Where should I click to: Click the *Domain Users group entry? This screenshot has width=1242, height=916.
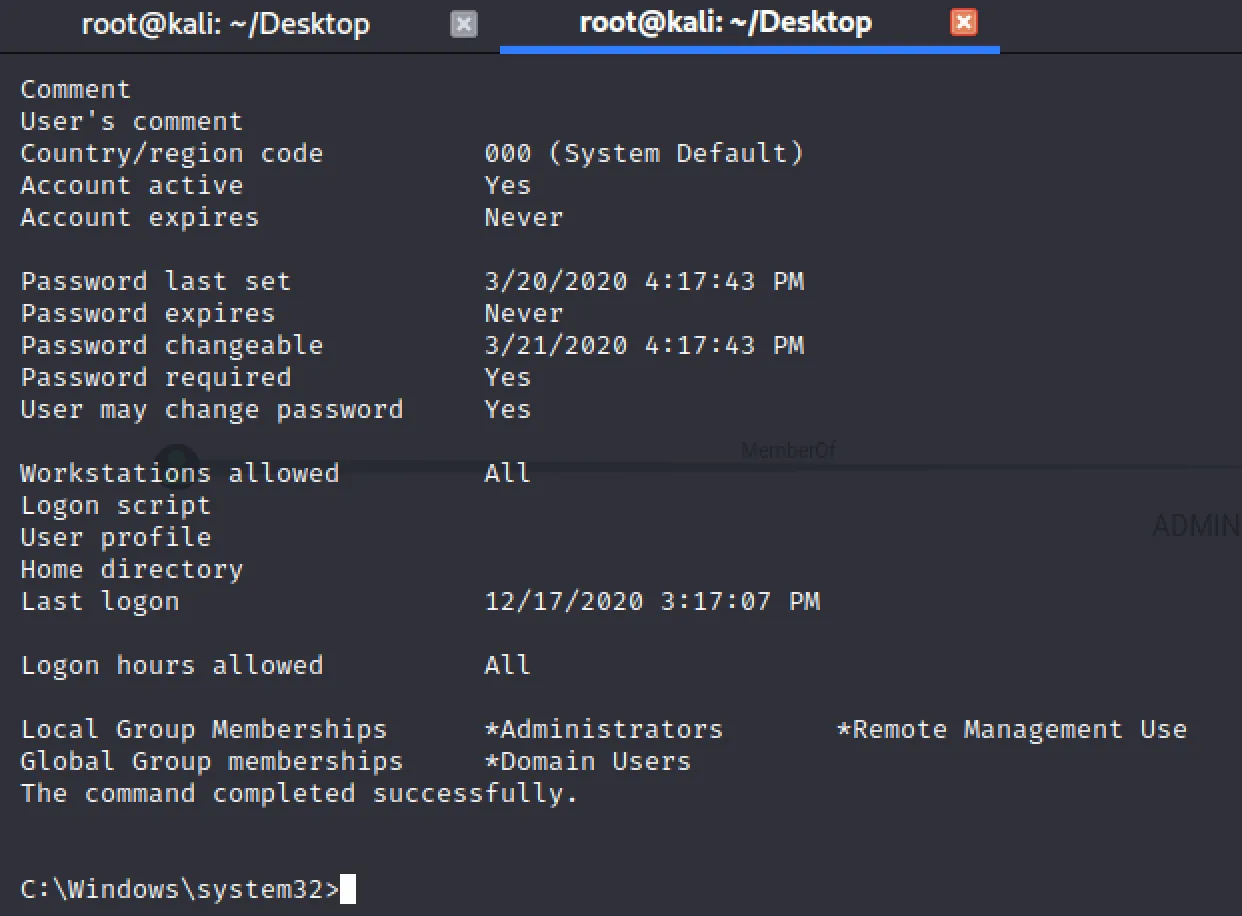(587, 761)
